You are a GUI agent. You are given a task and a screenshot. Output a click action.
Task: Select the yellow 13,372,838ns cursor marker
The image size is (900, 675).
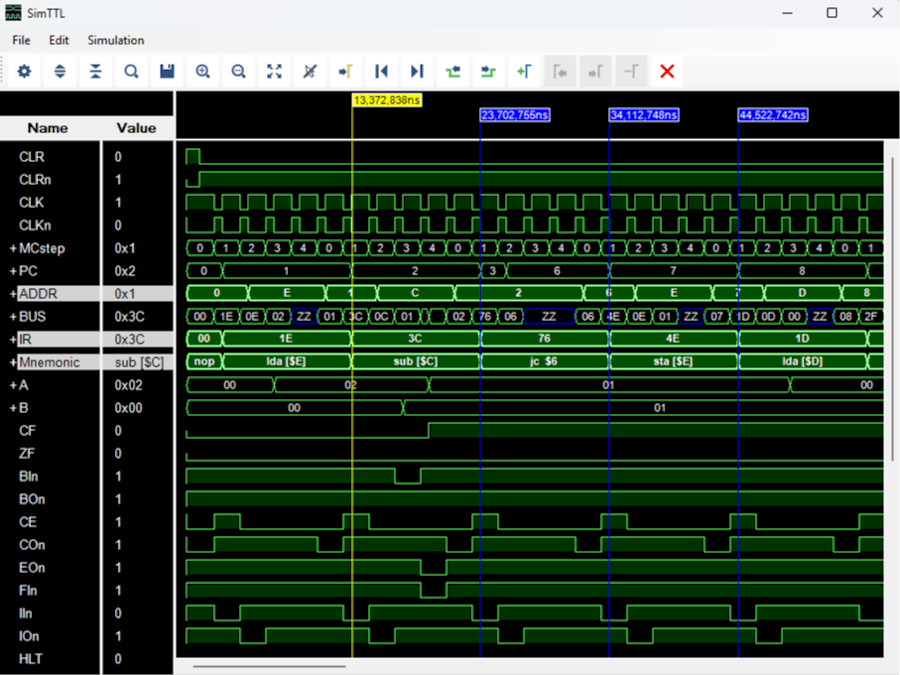(x=387, y=100)
